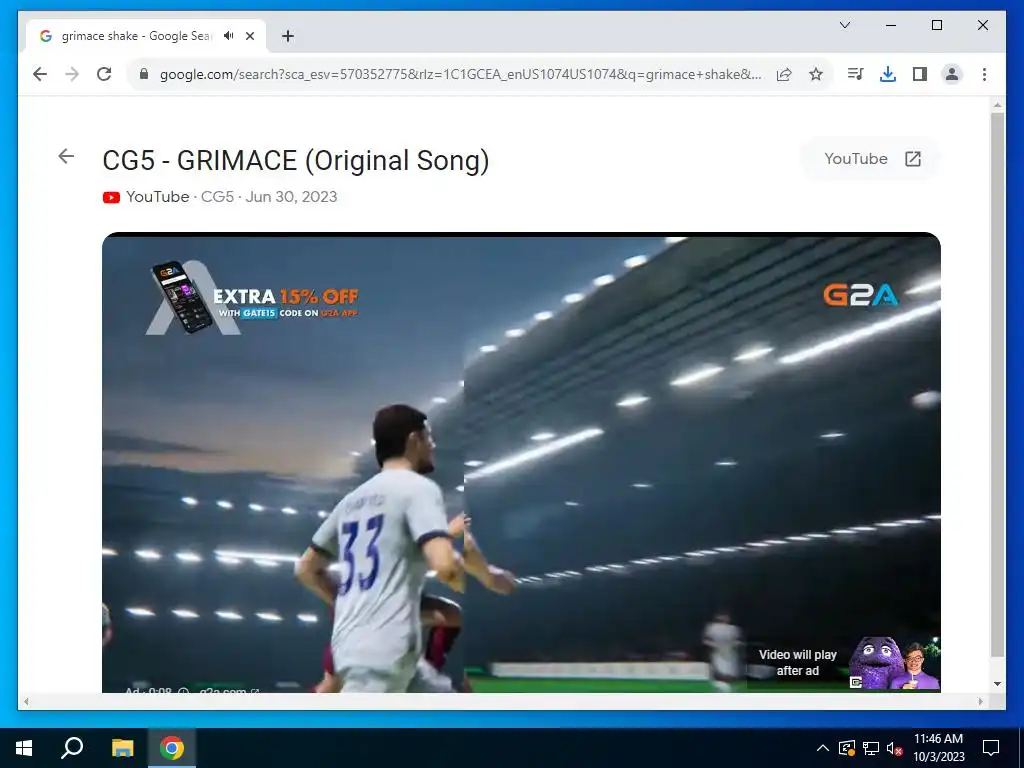
Task: Click horizontal scrollbar left arrow
Action: 26,701
